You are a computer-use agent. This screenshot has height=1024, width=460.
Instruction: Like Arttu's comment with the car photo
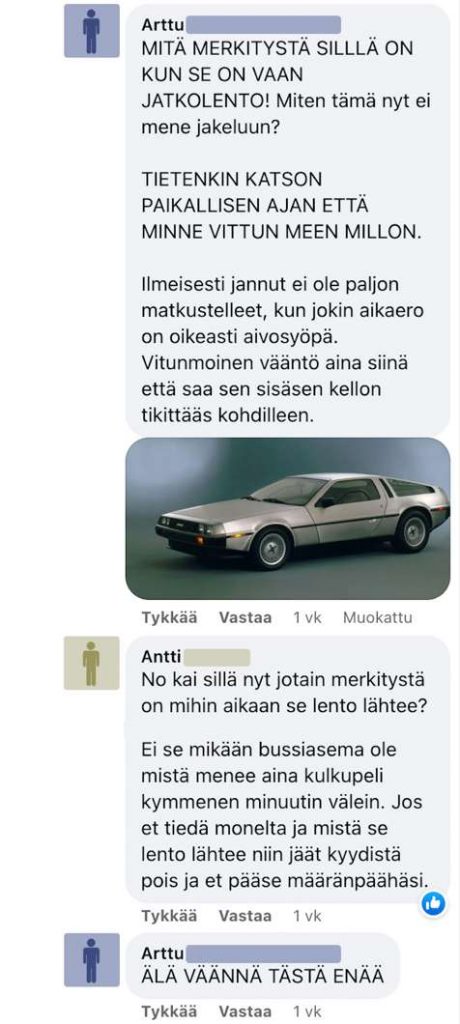[x=169, y=617]
